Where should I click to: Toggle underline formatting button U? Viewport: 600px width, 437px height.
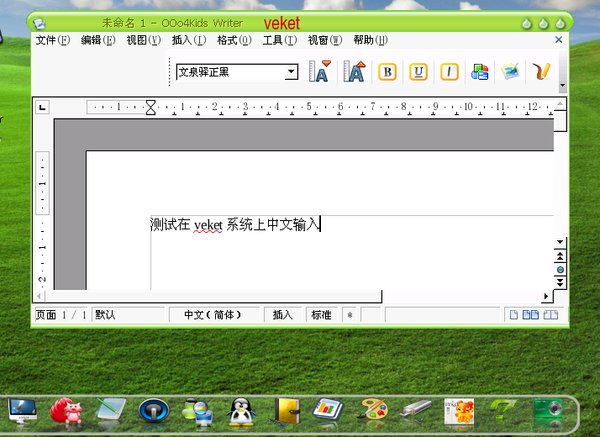pyautogui.click(x=418, y=72)
